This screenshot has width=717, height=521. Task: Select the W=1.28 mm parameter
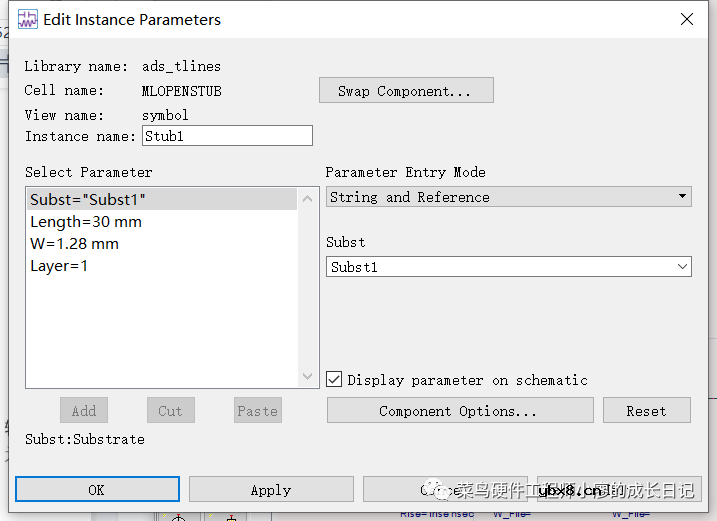point(75,243)
